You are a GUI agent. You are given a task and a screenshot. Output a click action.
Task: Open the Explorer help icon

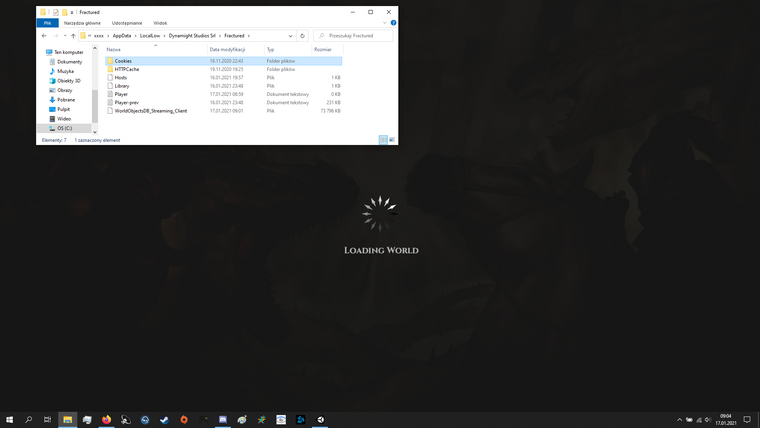393,22
